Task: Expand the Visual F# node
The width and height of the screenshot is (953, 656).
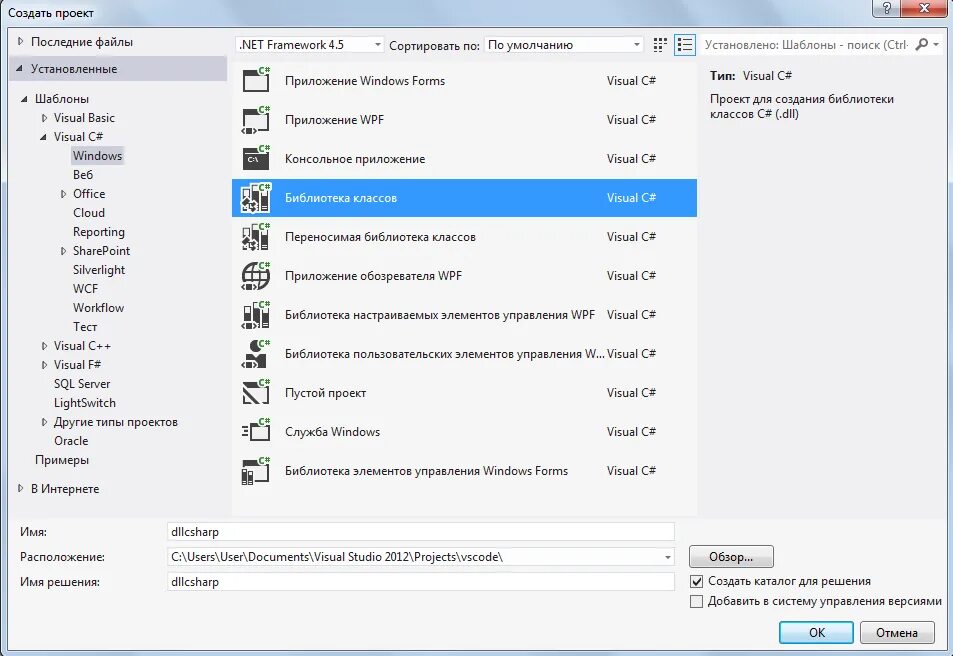Action: pos(44,365)
